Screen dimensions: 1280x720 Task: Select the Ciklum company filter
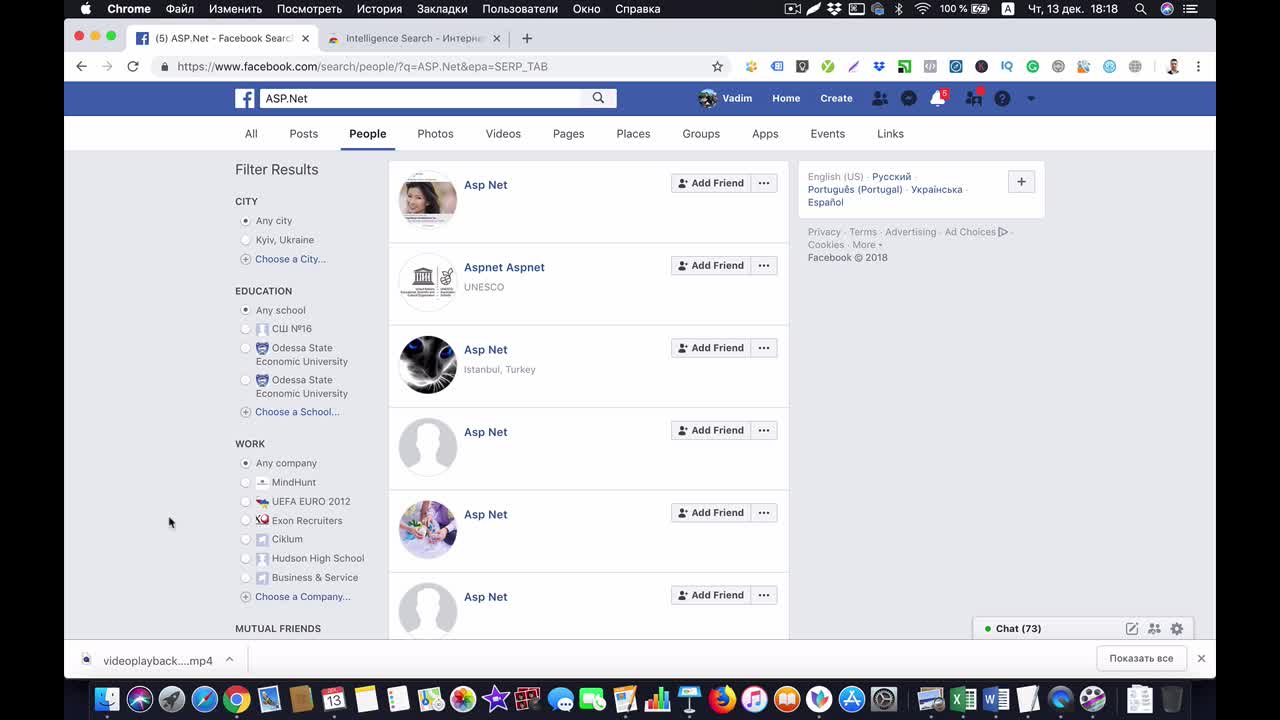(246, 539)
